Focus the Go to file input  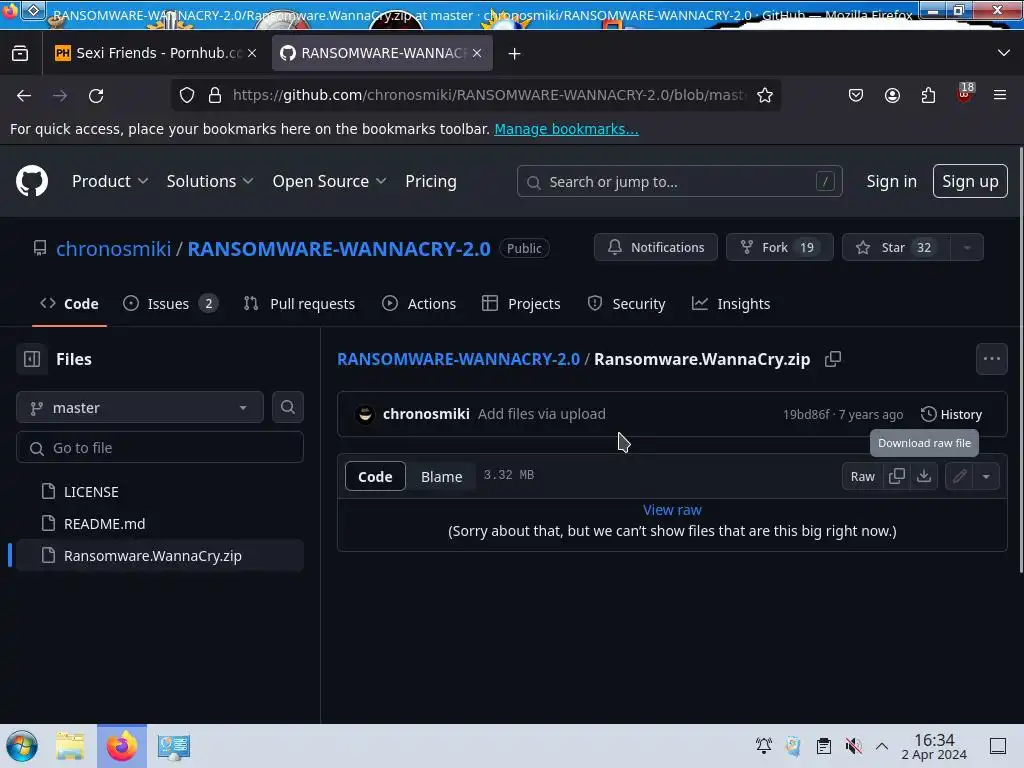(x=160, y=447)
